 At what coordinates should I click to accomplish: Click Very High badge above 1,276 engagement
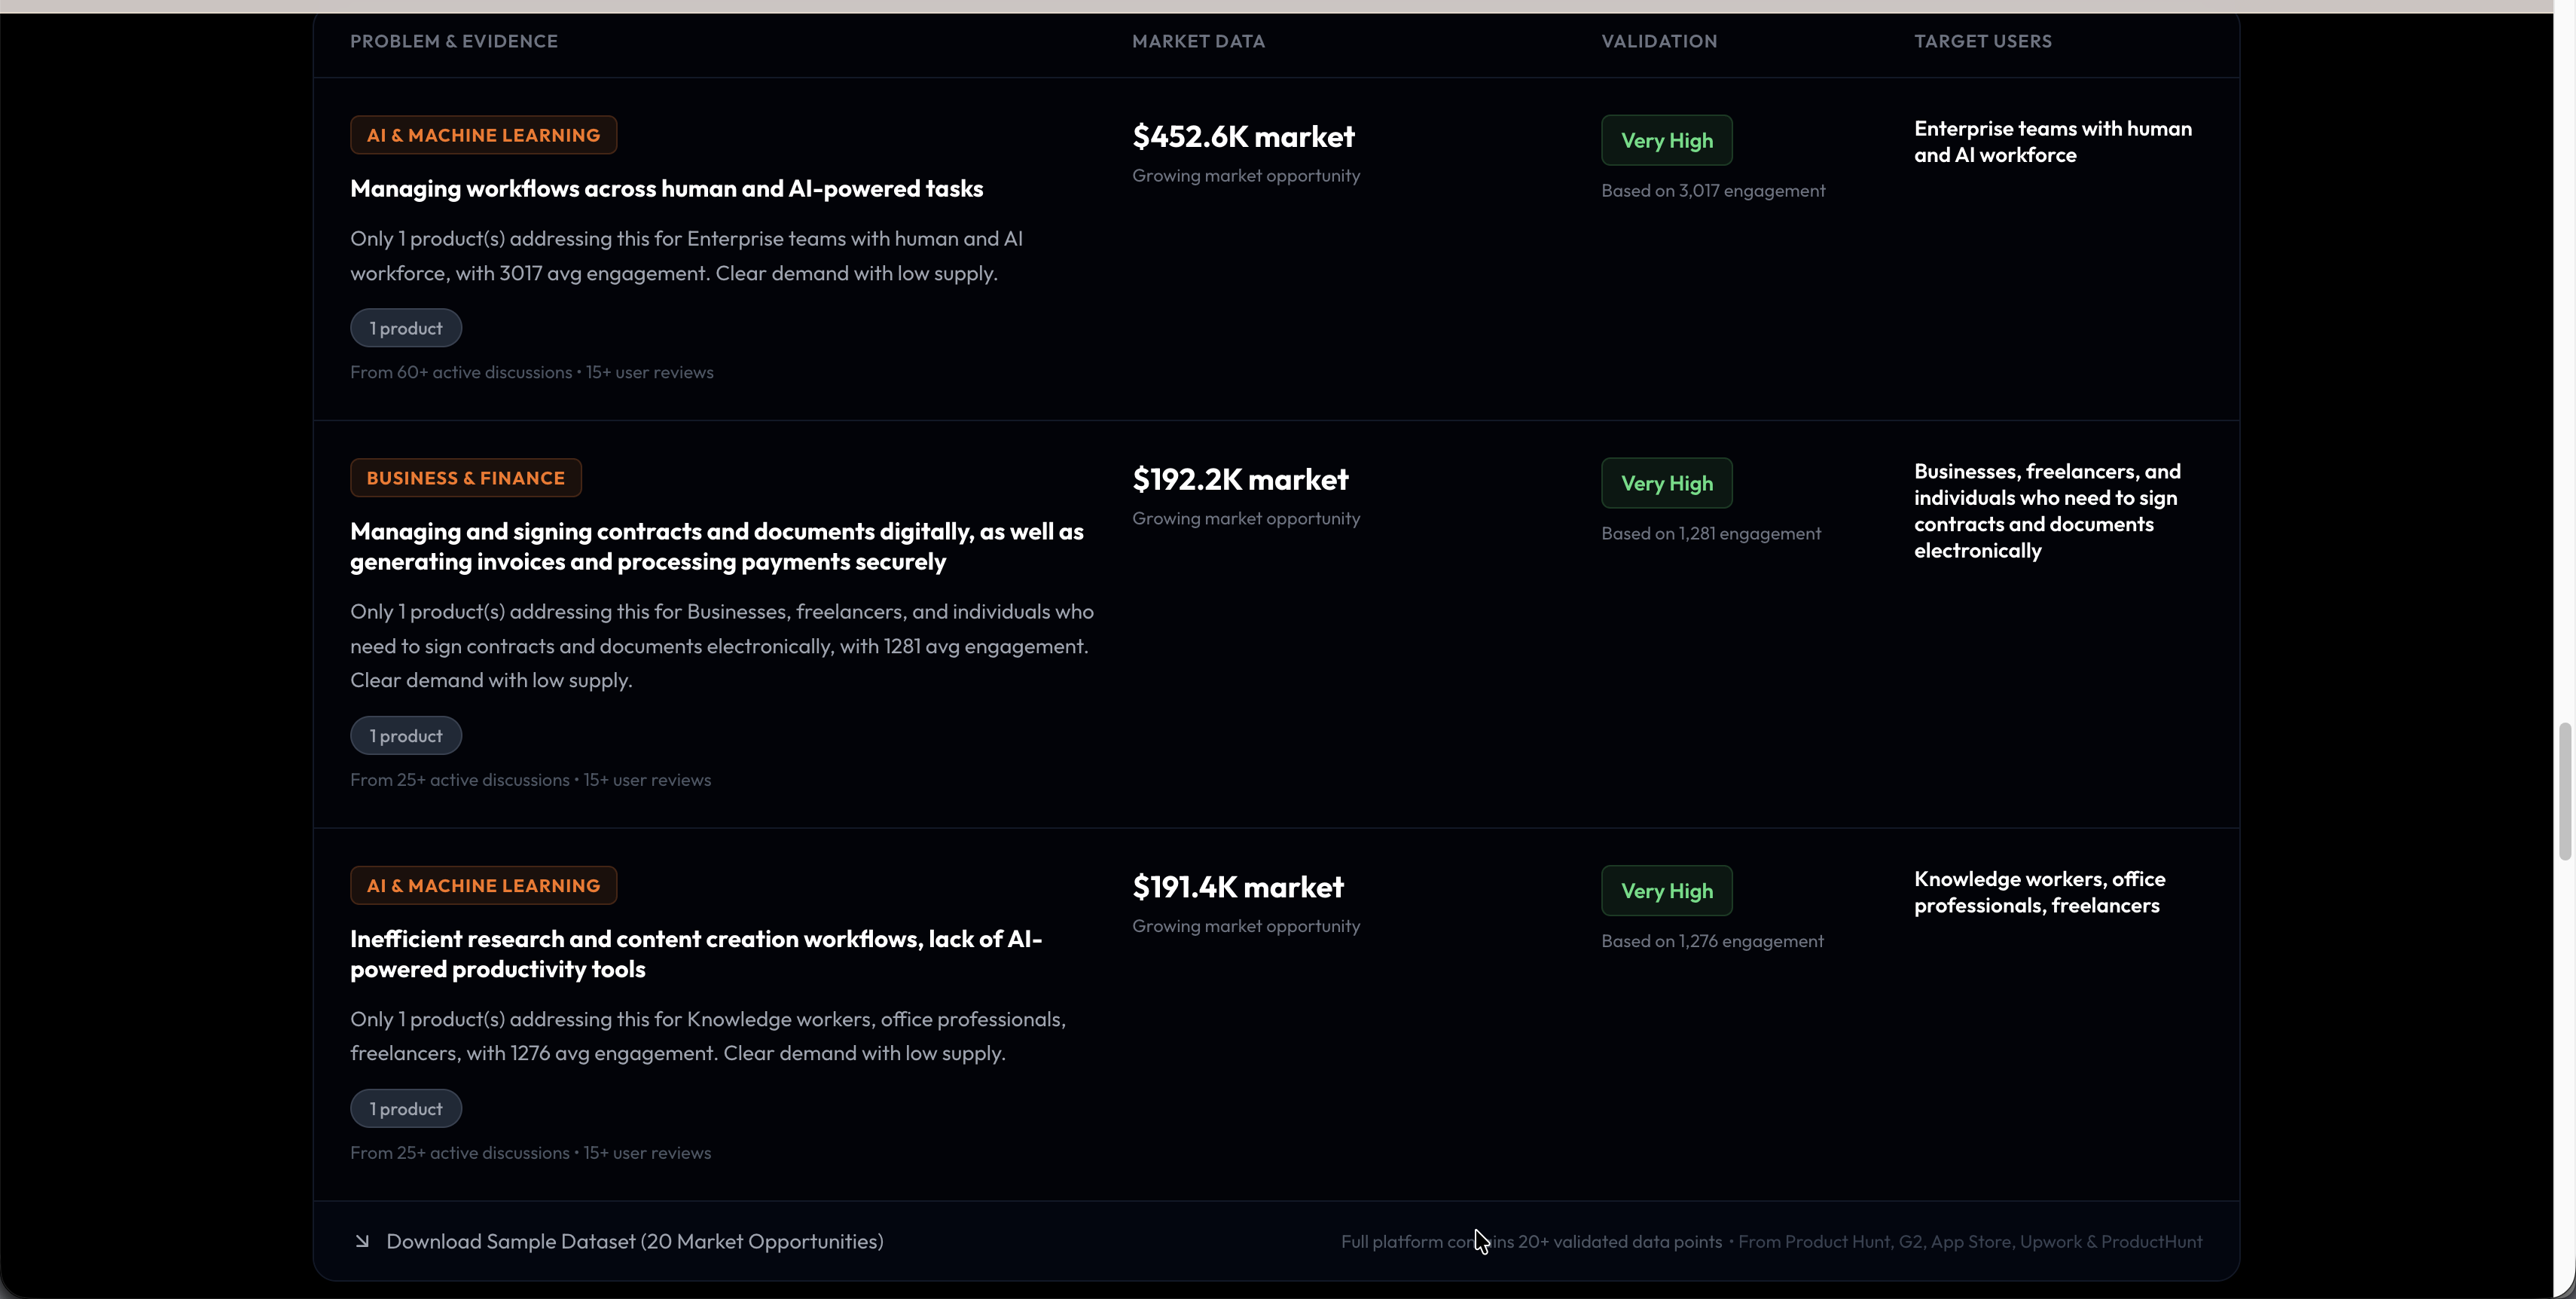pyautogui.click(x=1666, y=890)
